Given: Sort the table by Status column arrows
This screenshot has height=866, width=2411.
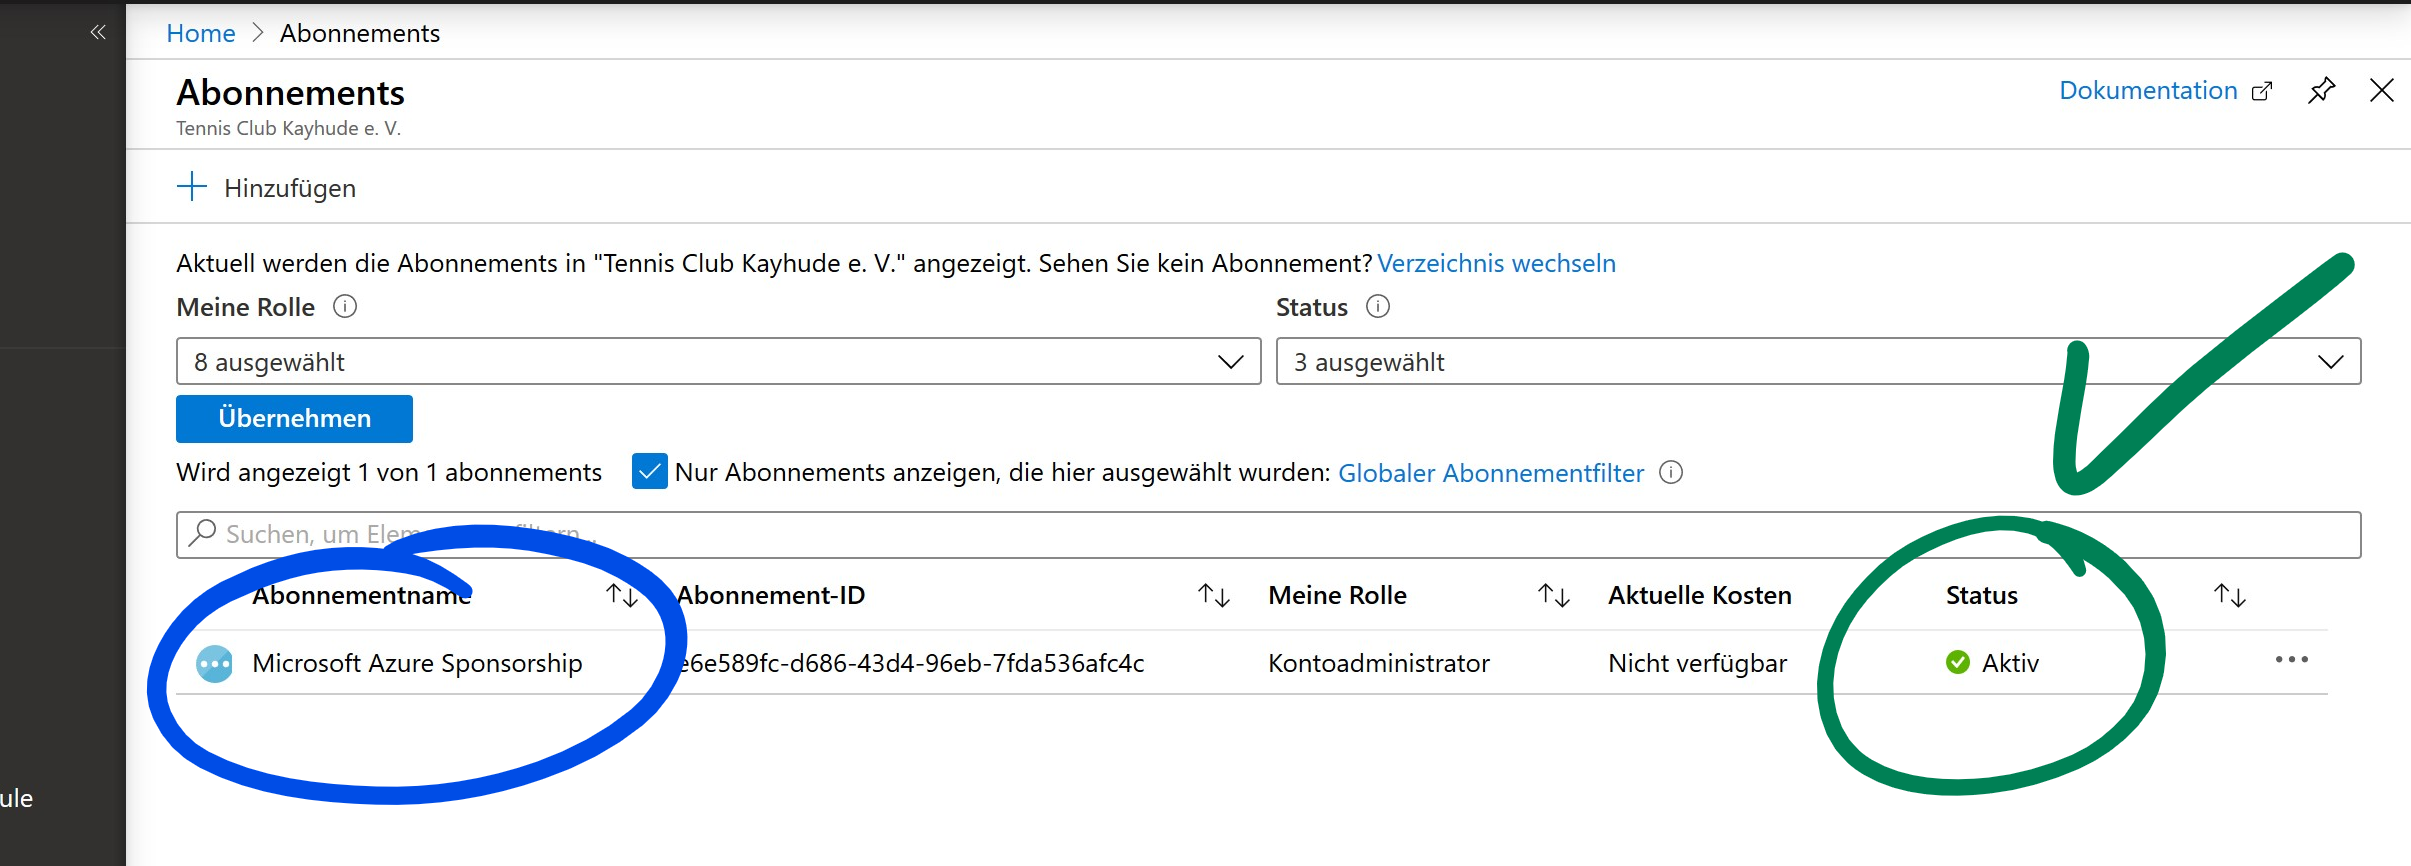Looking at the screenshot, I should 2229,596.
